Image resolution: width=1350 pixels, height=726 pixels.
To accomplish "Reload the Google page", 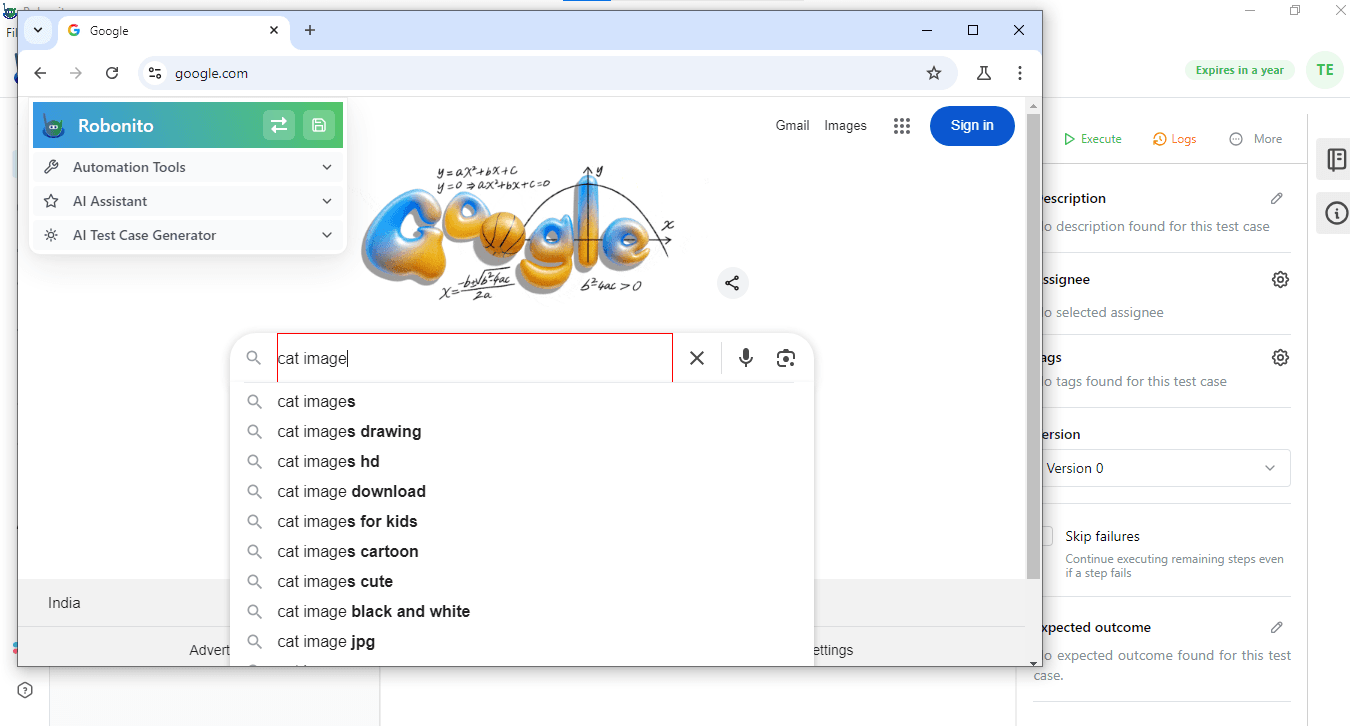I will [x=112, y=73].
